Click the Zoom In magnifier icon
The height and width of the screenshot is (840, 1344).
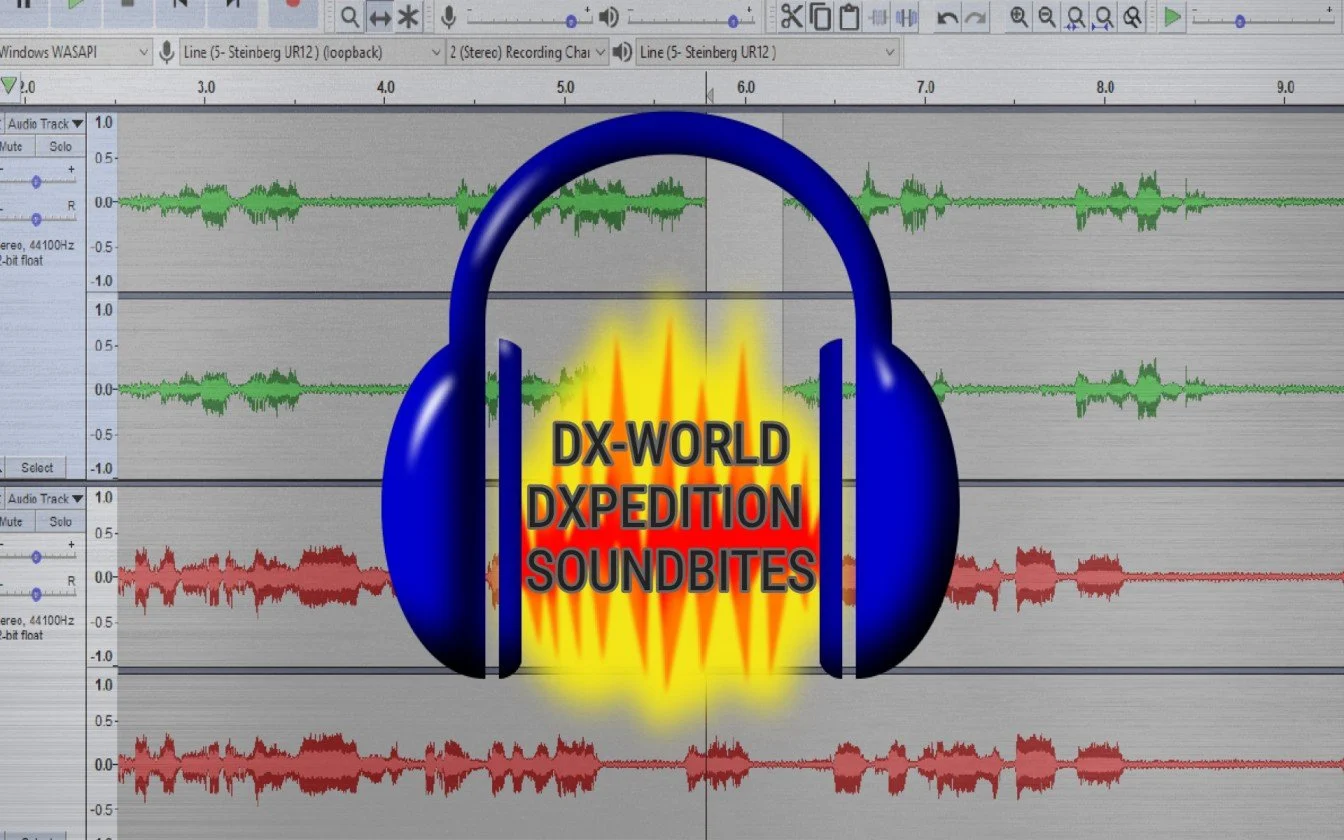pos(1018,17)
